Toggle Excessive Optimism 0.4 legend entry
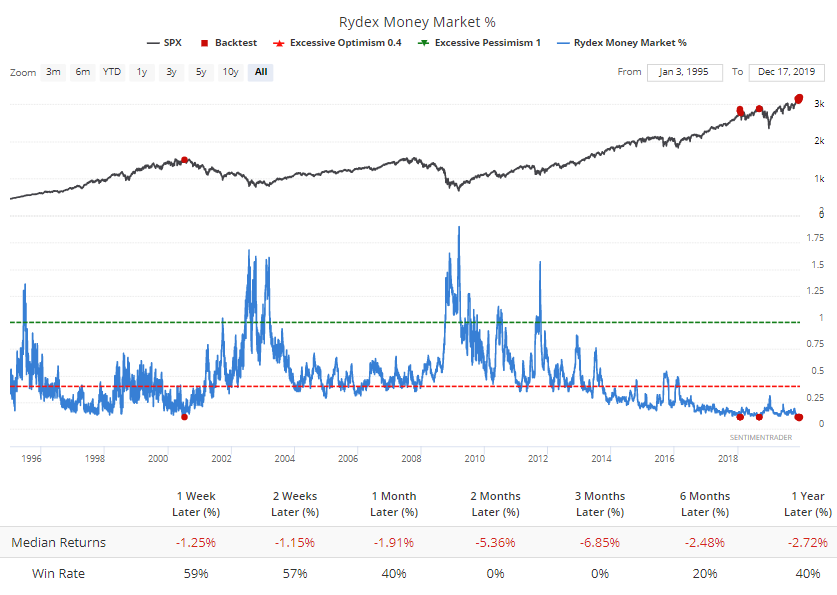The height and width of the screenshot is (595, 837). tap(337, 43)
